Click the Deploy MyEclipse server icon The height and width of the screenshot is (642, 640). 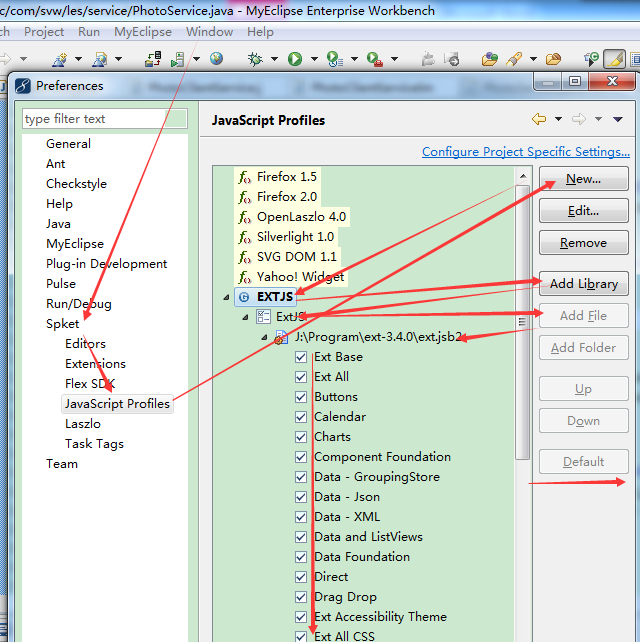153,59
